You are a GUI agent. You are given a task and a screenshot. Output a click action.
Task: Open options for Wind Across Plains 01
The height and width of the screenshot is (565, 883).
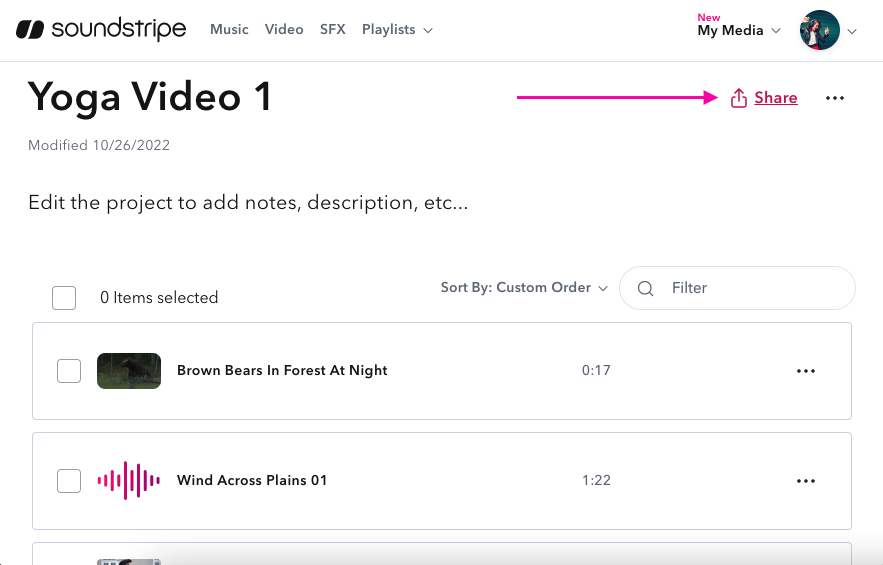click(x=806, y=481)
